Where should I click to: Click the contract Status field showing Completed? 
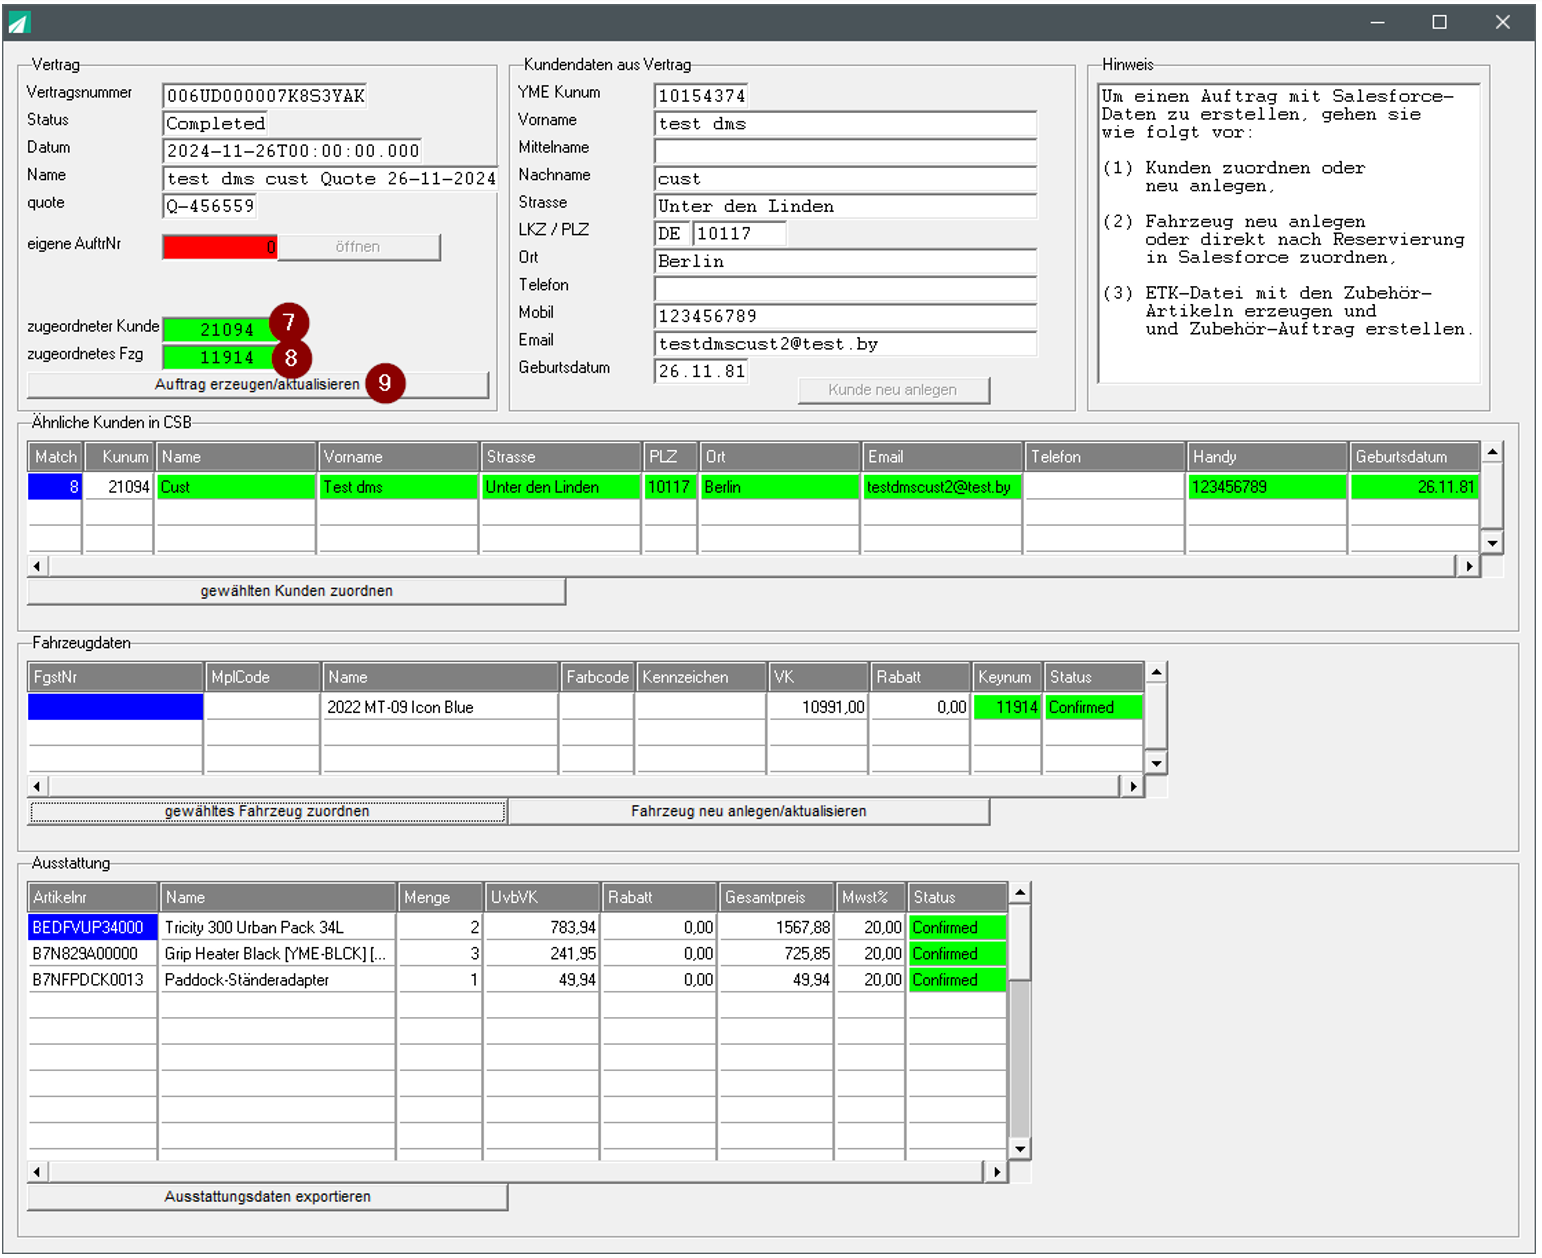click(215, 124)
